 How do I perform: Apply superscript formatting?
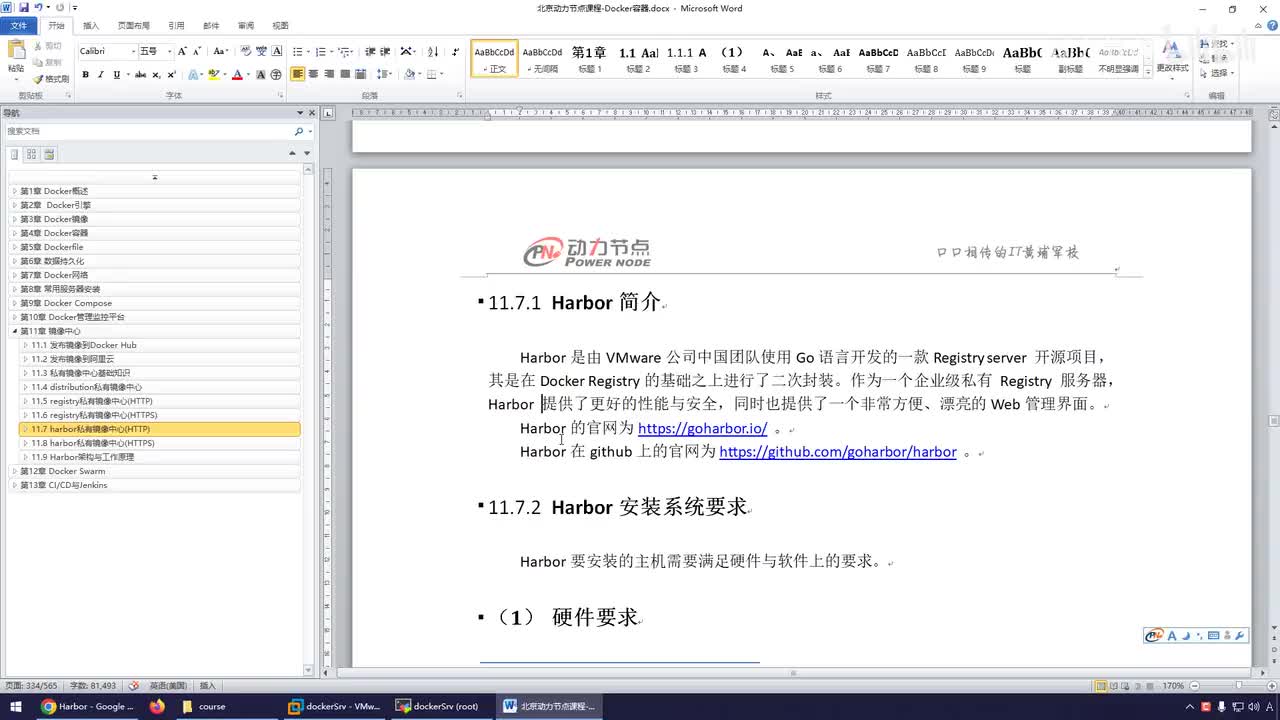pyautogui.click(x=171, y=74)
